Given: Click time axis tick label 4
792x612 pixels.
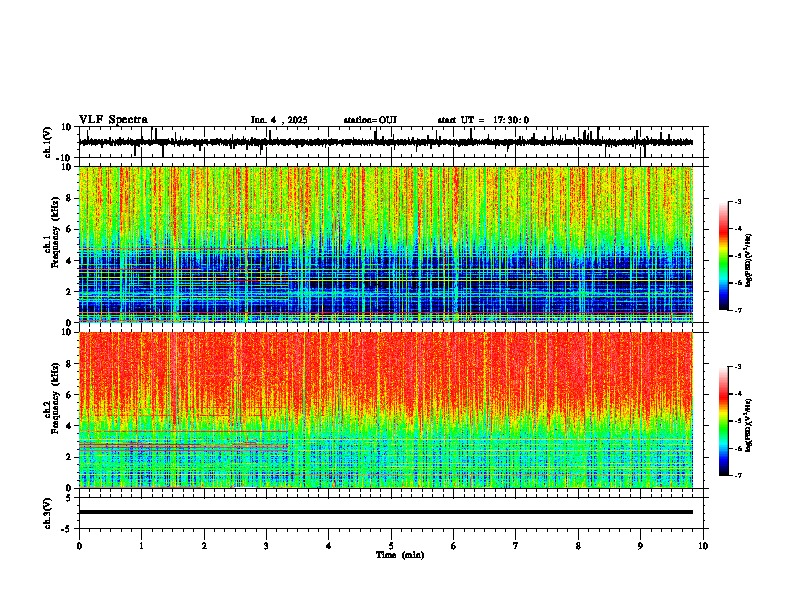Looking at the screenshot, I should pyautogui.click(x=329, y=546).
